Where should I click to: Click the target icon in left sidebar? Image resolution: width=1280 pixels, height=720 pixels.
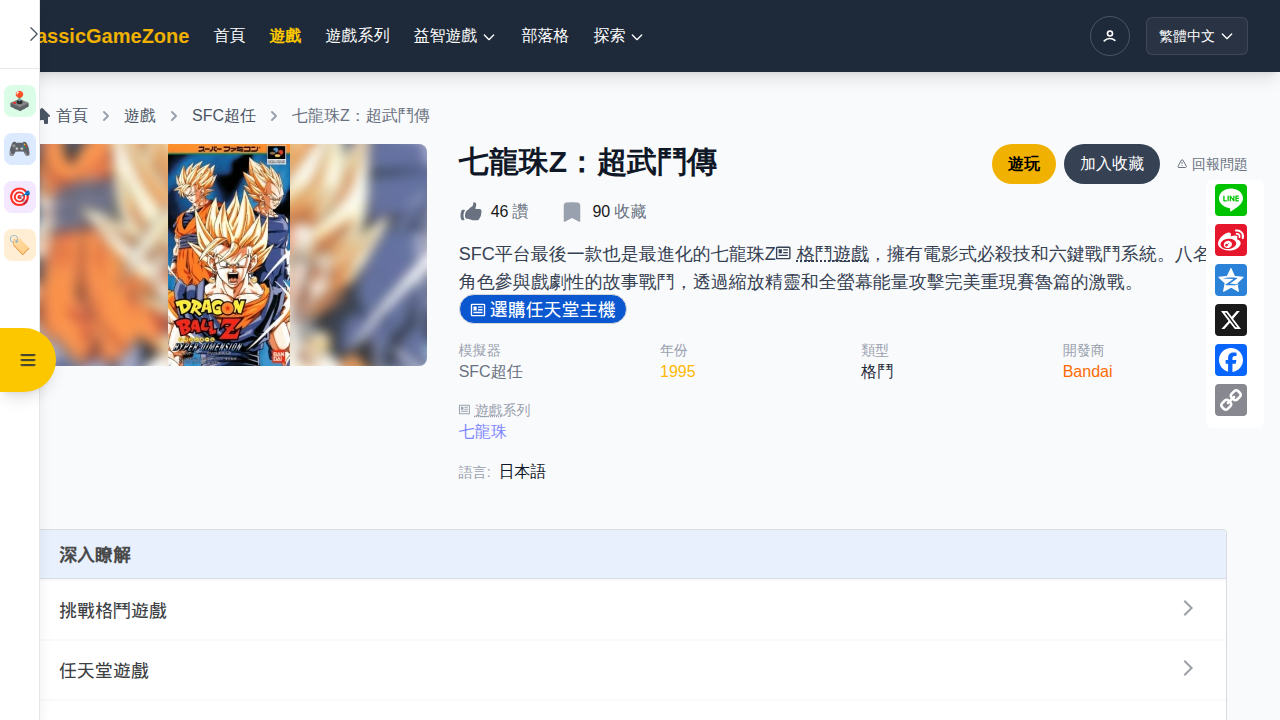pyautogui.click(x=20, y=197)
